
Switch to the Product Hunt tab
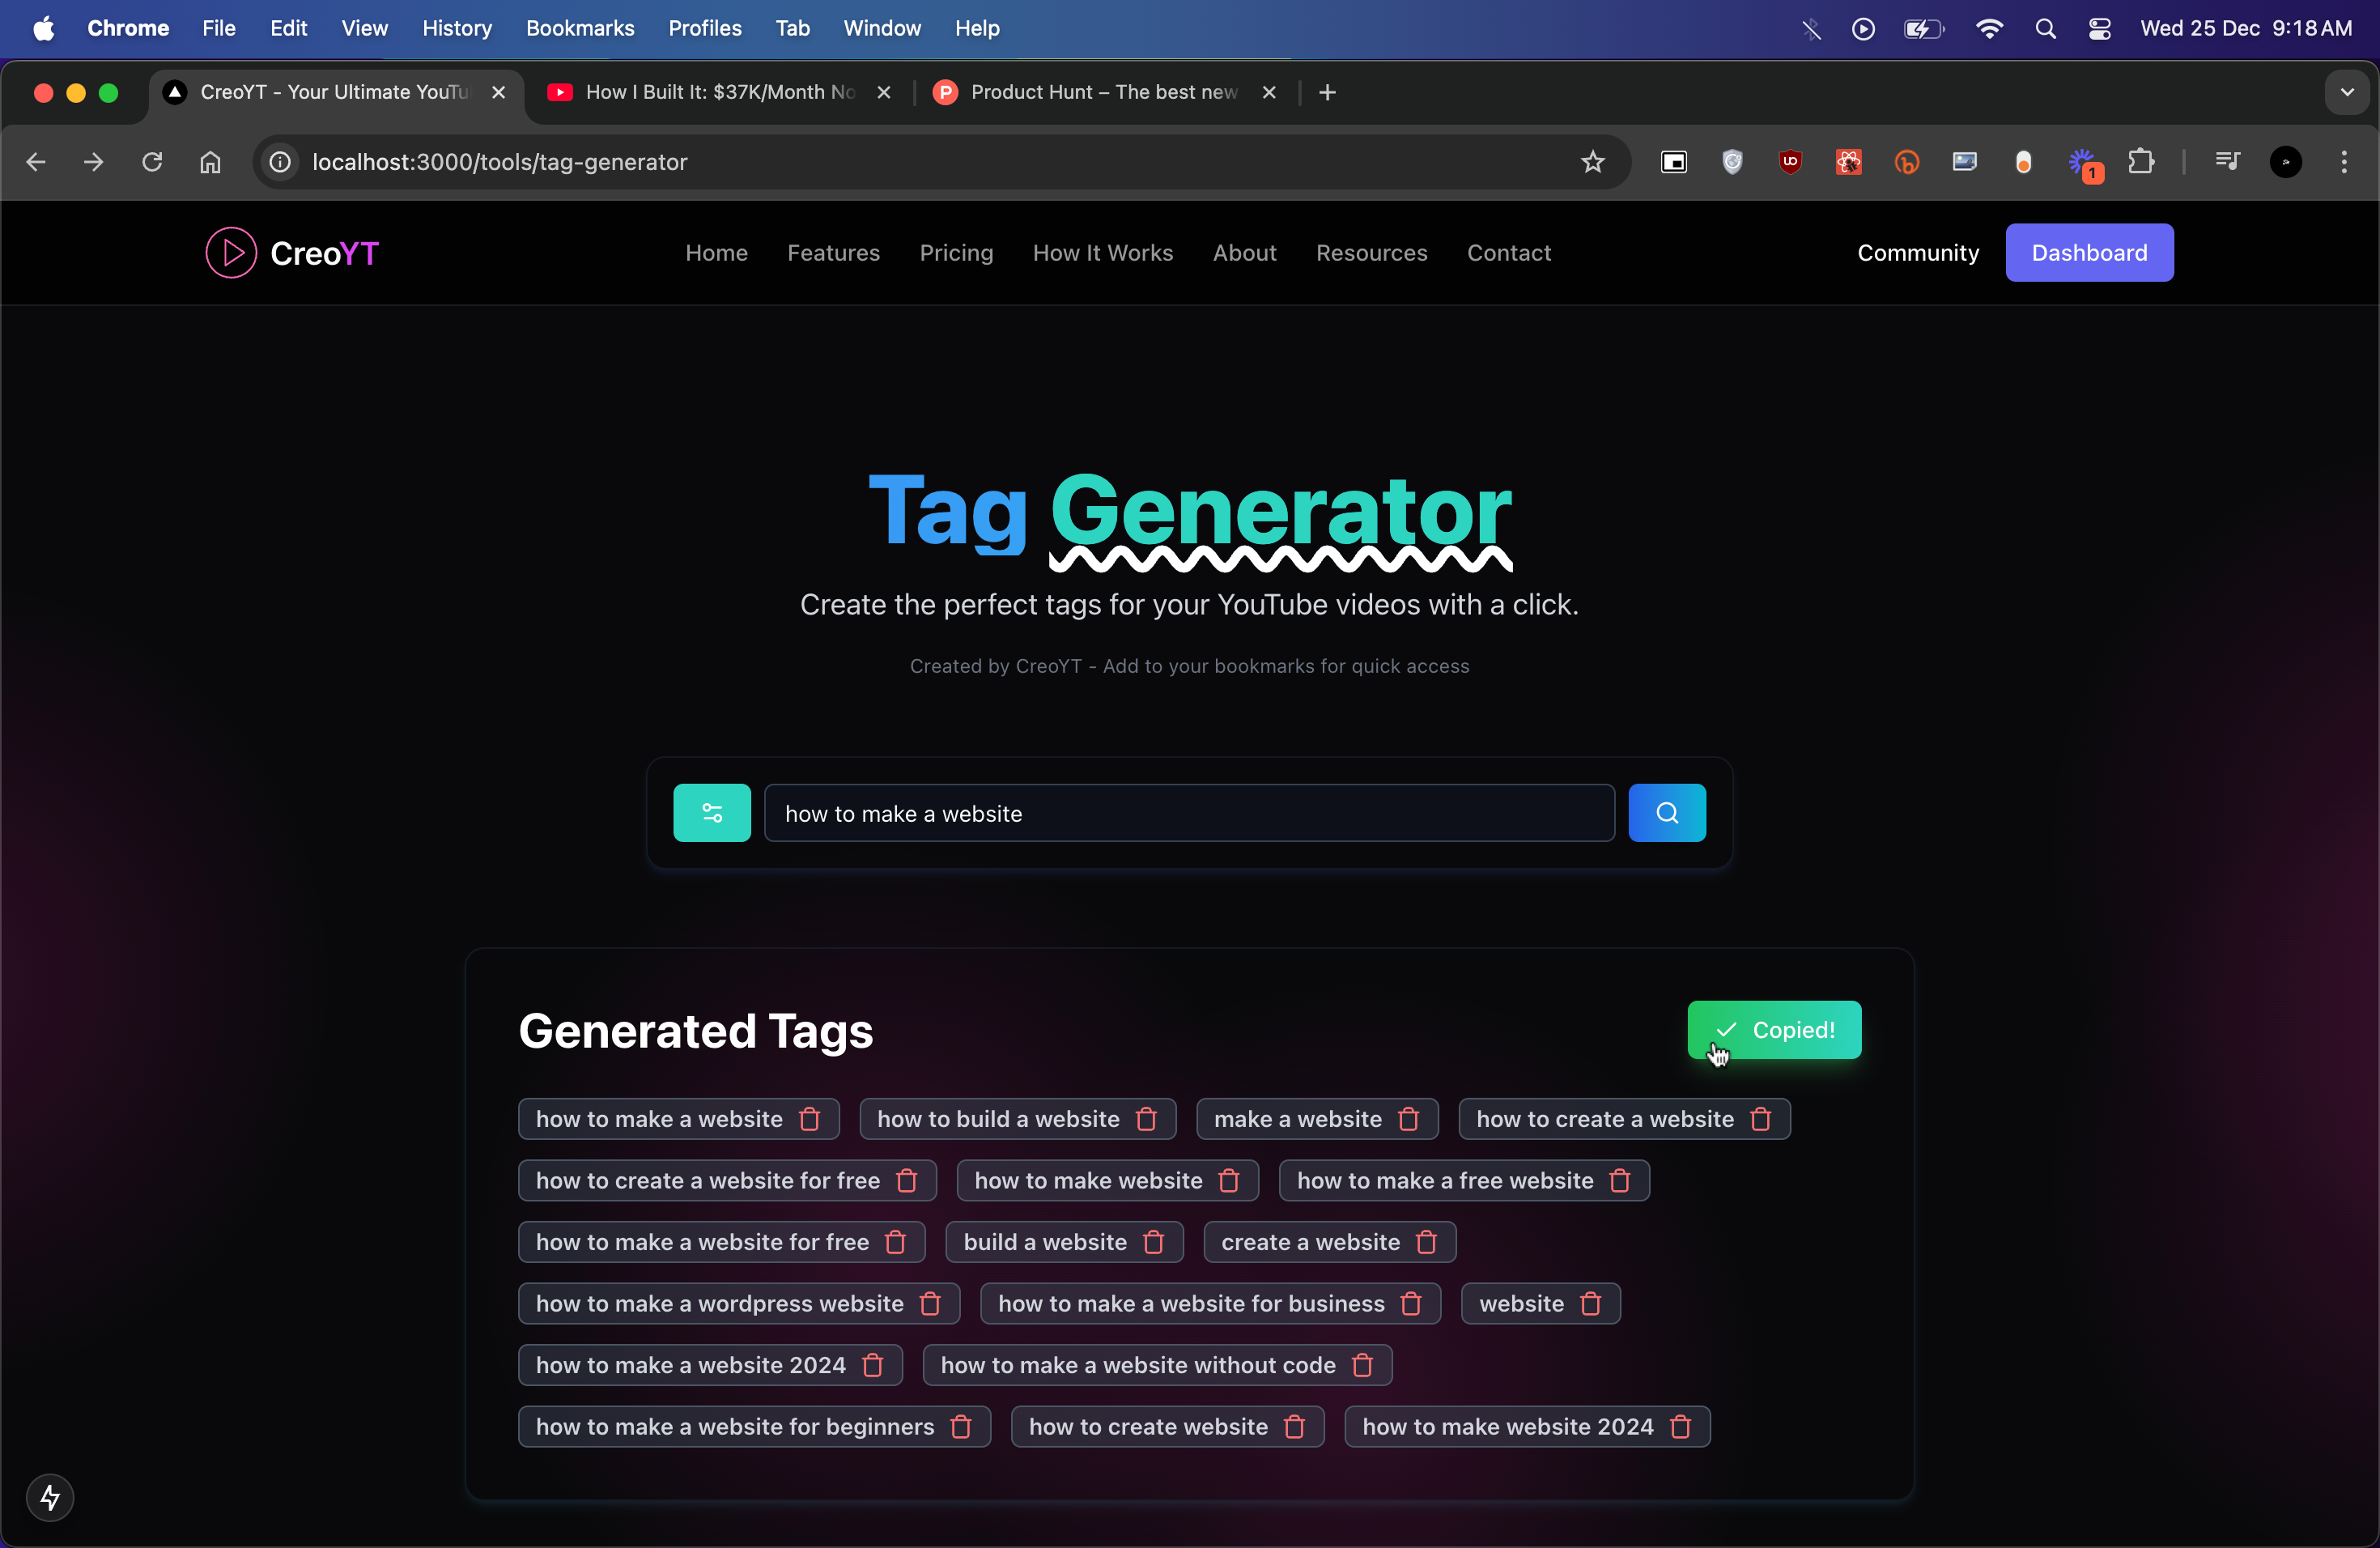[x=1104, y=92]
